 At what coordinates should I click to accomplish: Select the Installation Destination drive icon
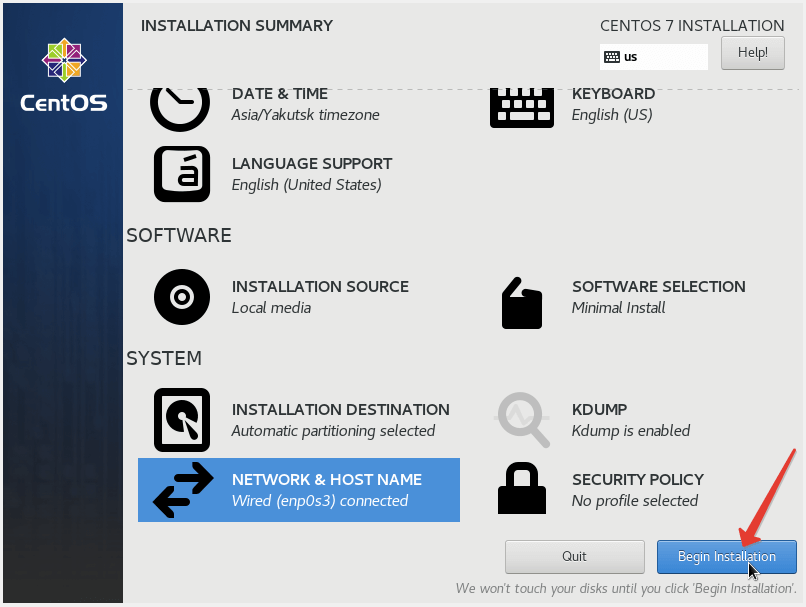pos(181,420)
